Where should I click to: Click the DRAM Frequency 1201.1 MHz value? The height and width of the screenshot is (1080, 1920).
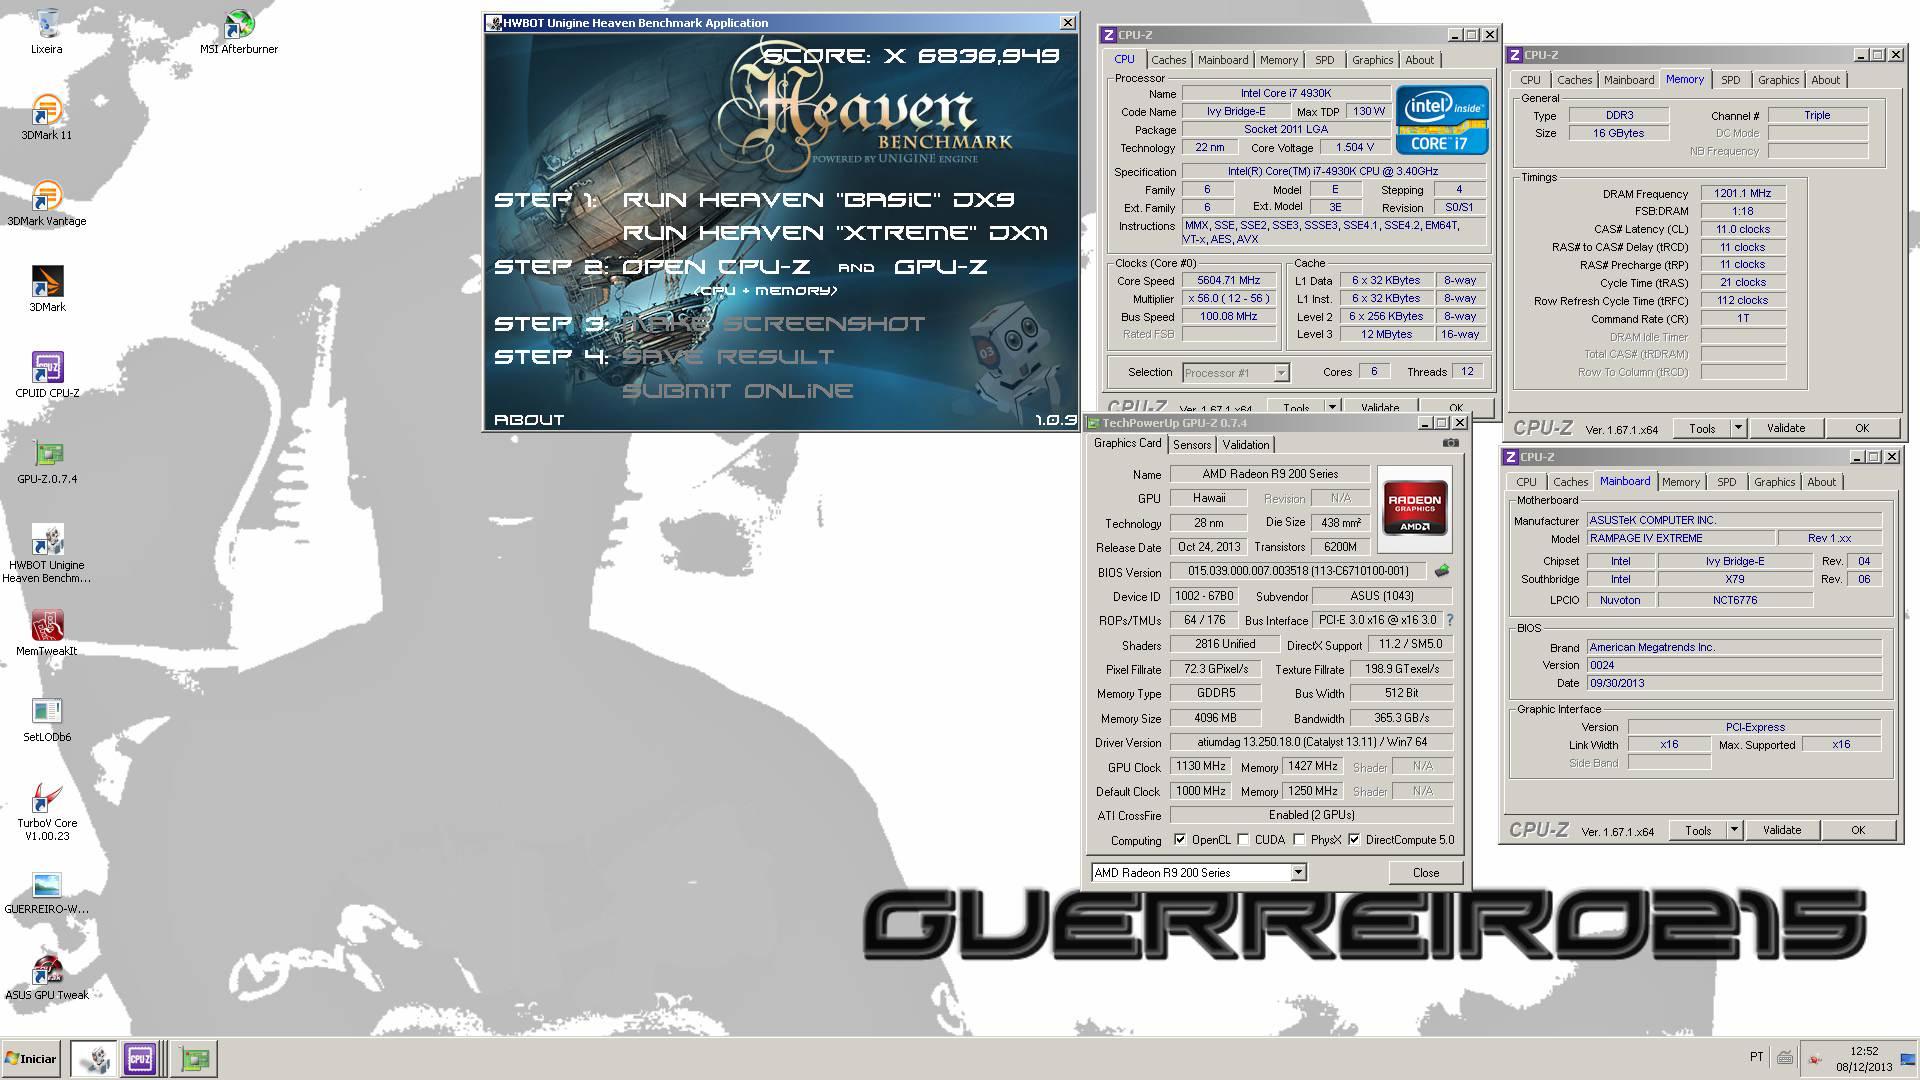(1742, 193)
